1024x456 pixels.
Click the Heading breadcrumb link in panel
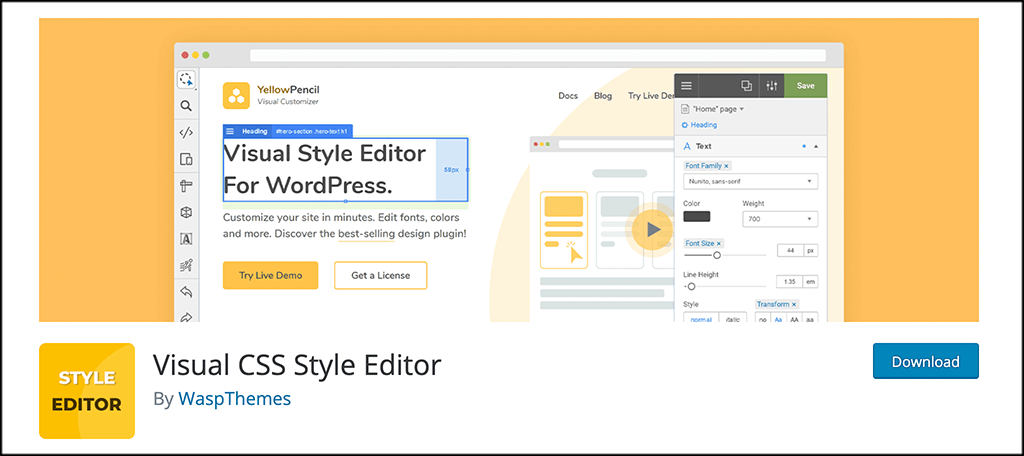point(703,125)
